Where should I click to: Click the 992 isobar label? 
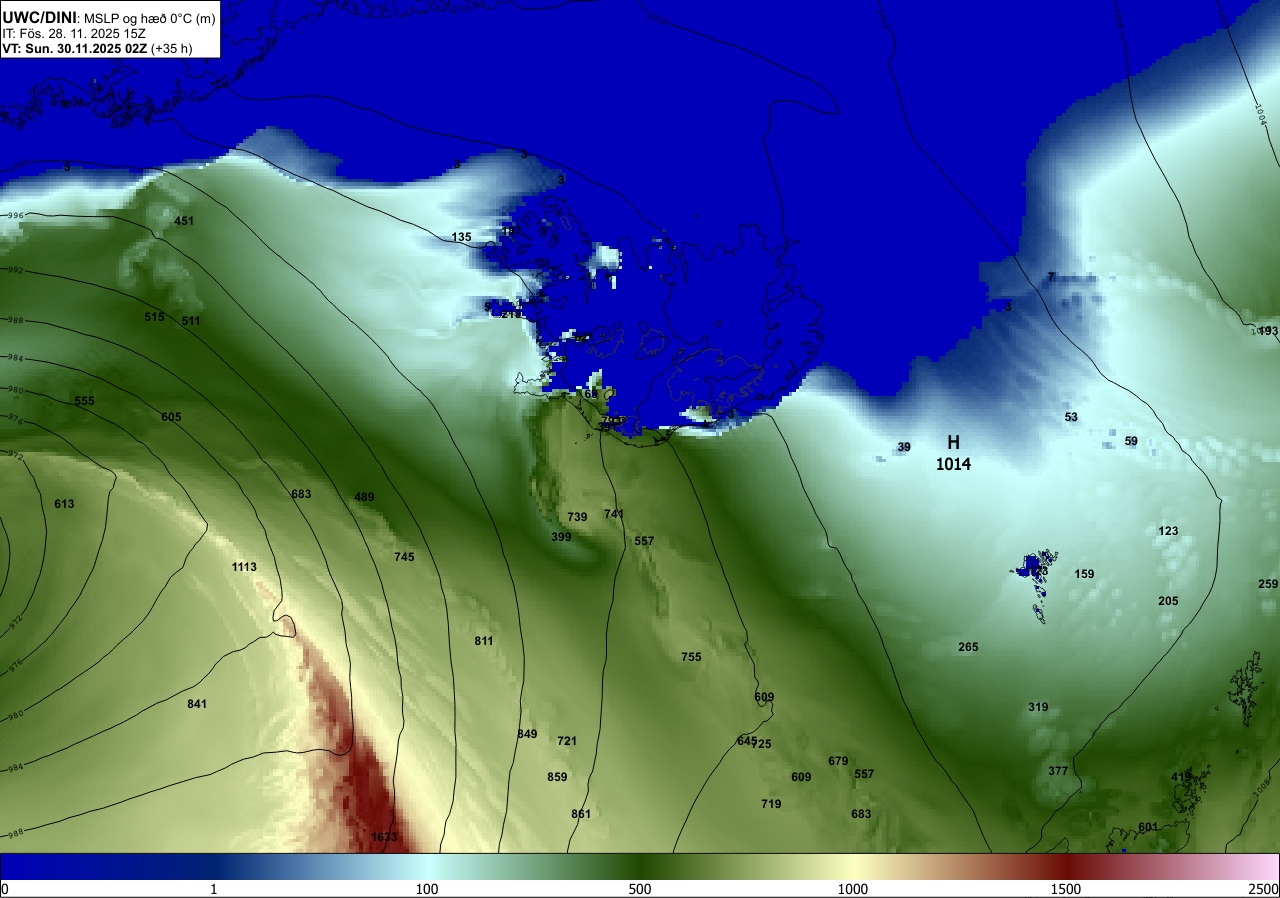tap(15, 270)
